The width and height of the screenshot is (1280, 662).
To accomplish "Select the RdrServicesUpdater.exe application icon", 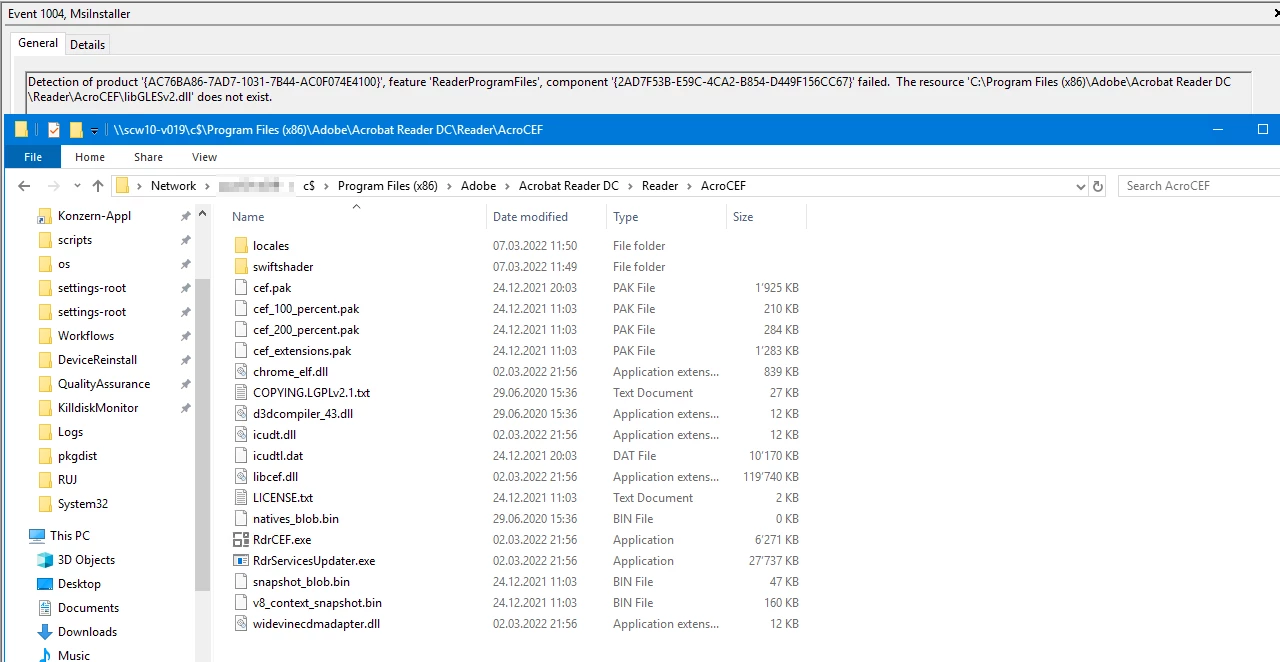I will click(240, 561).
